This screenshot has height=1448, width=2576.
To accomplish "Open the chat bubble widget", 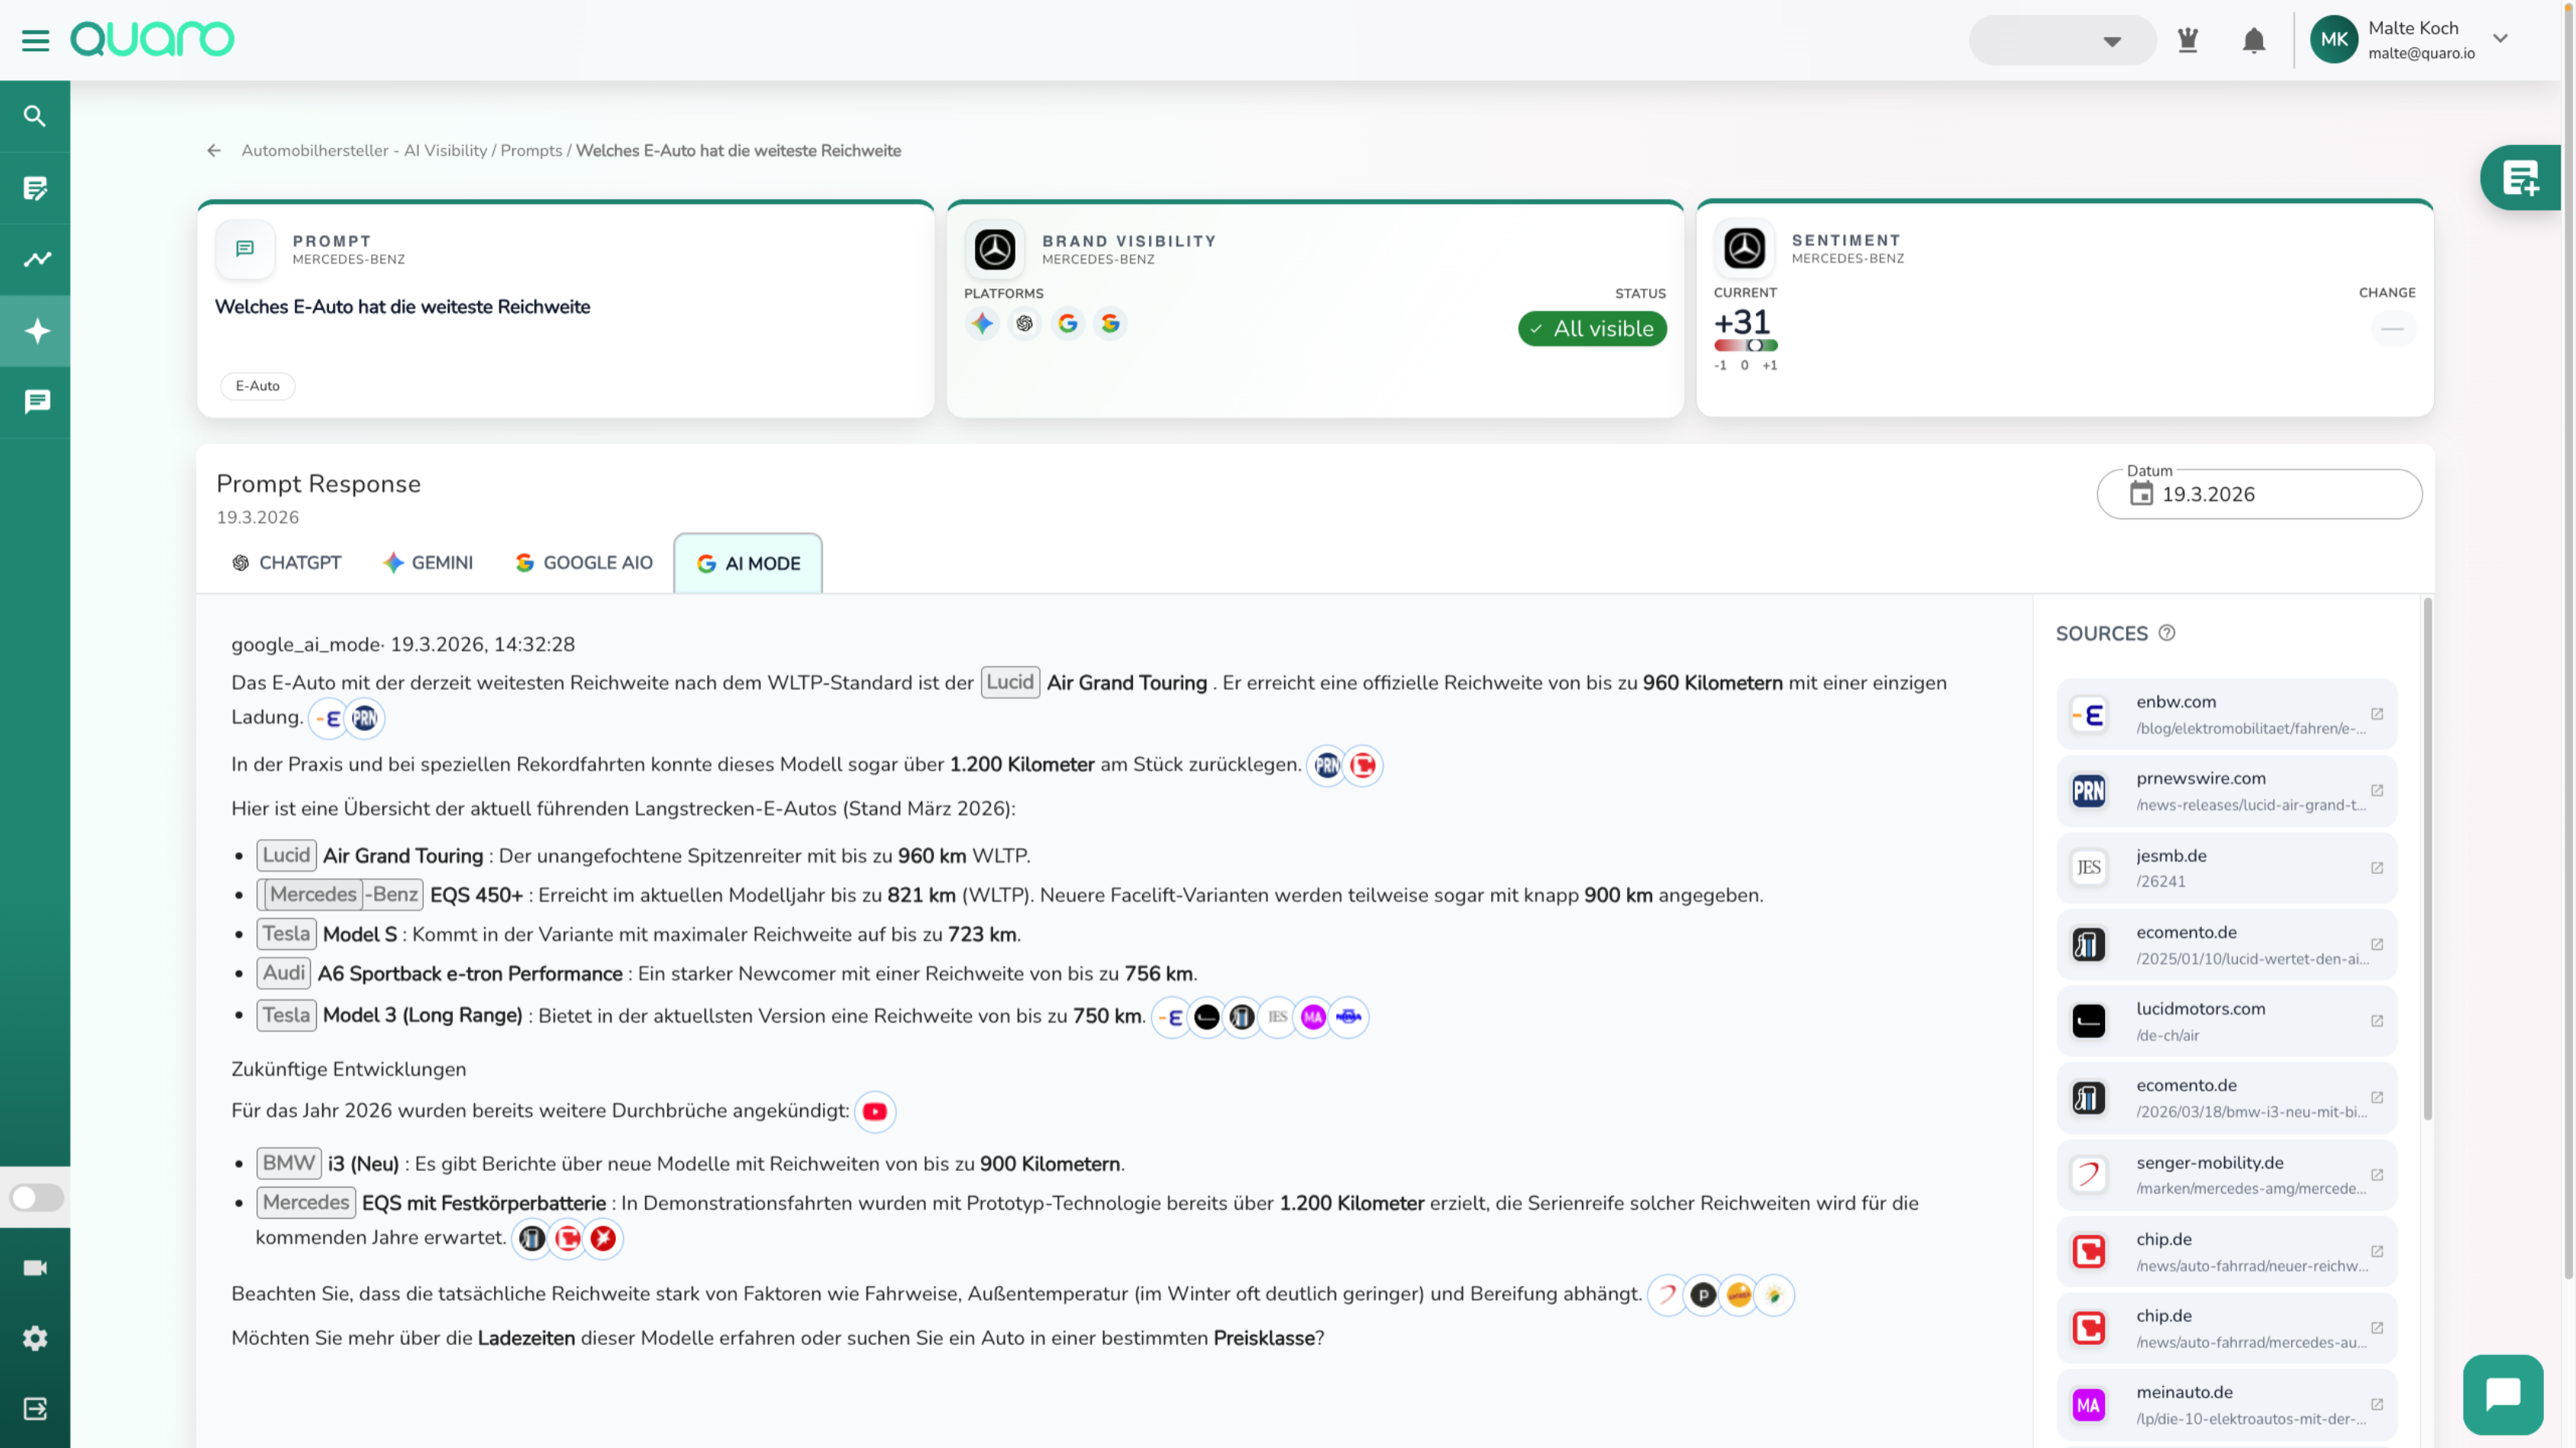I will coord(2502,1394).
